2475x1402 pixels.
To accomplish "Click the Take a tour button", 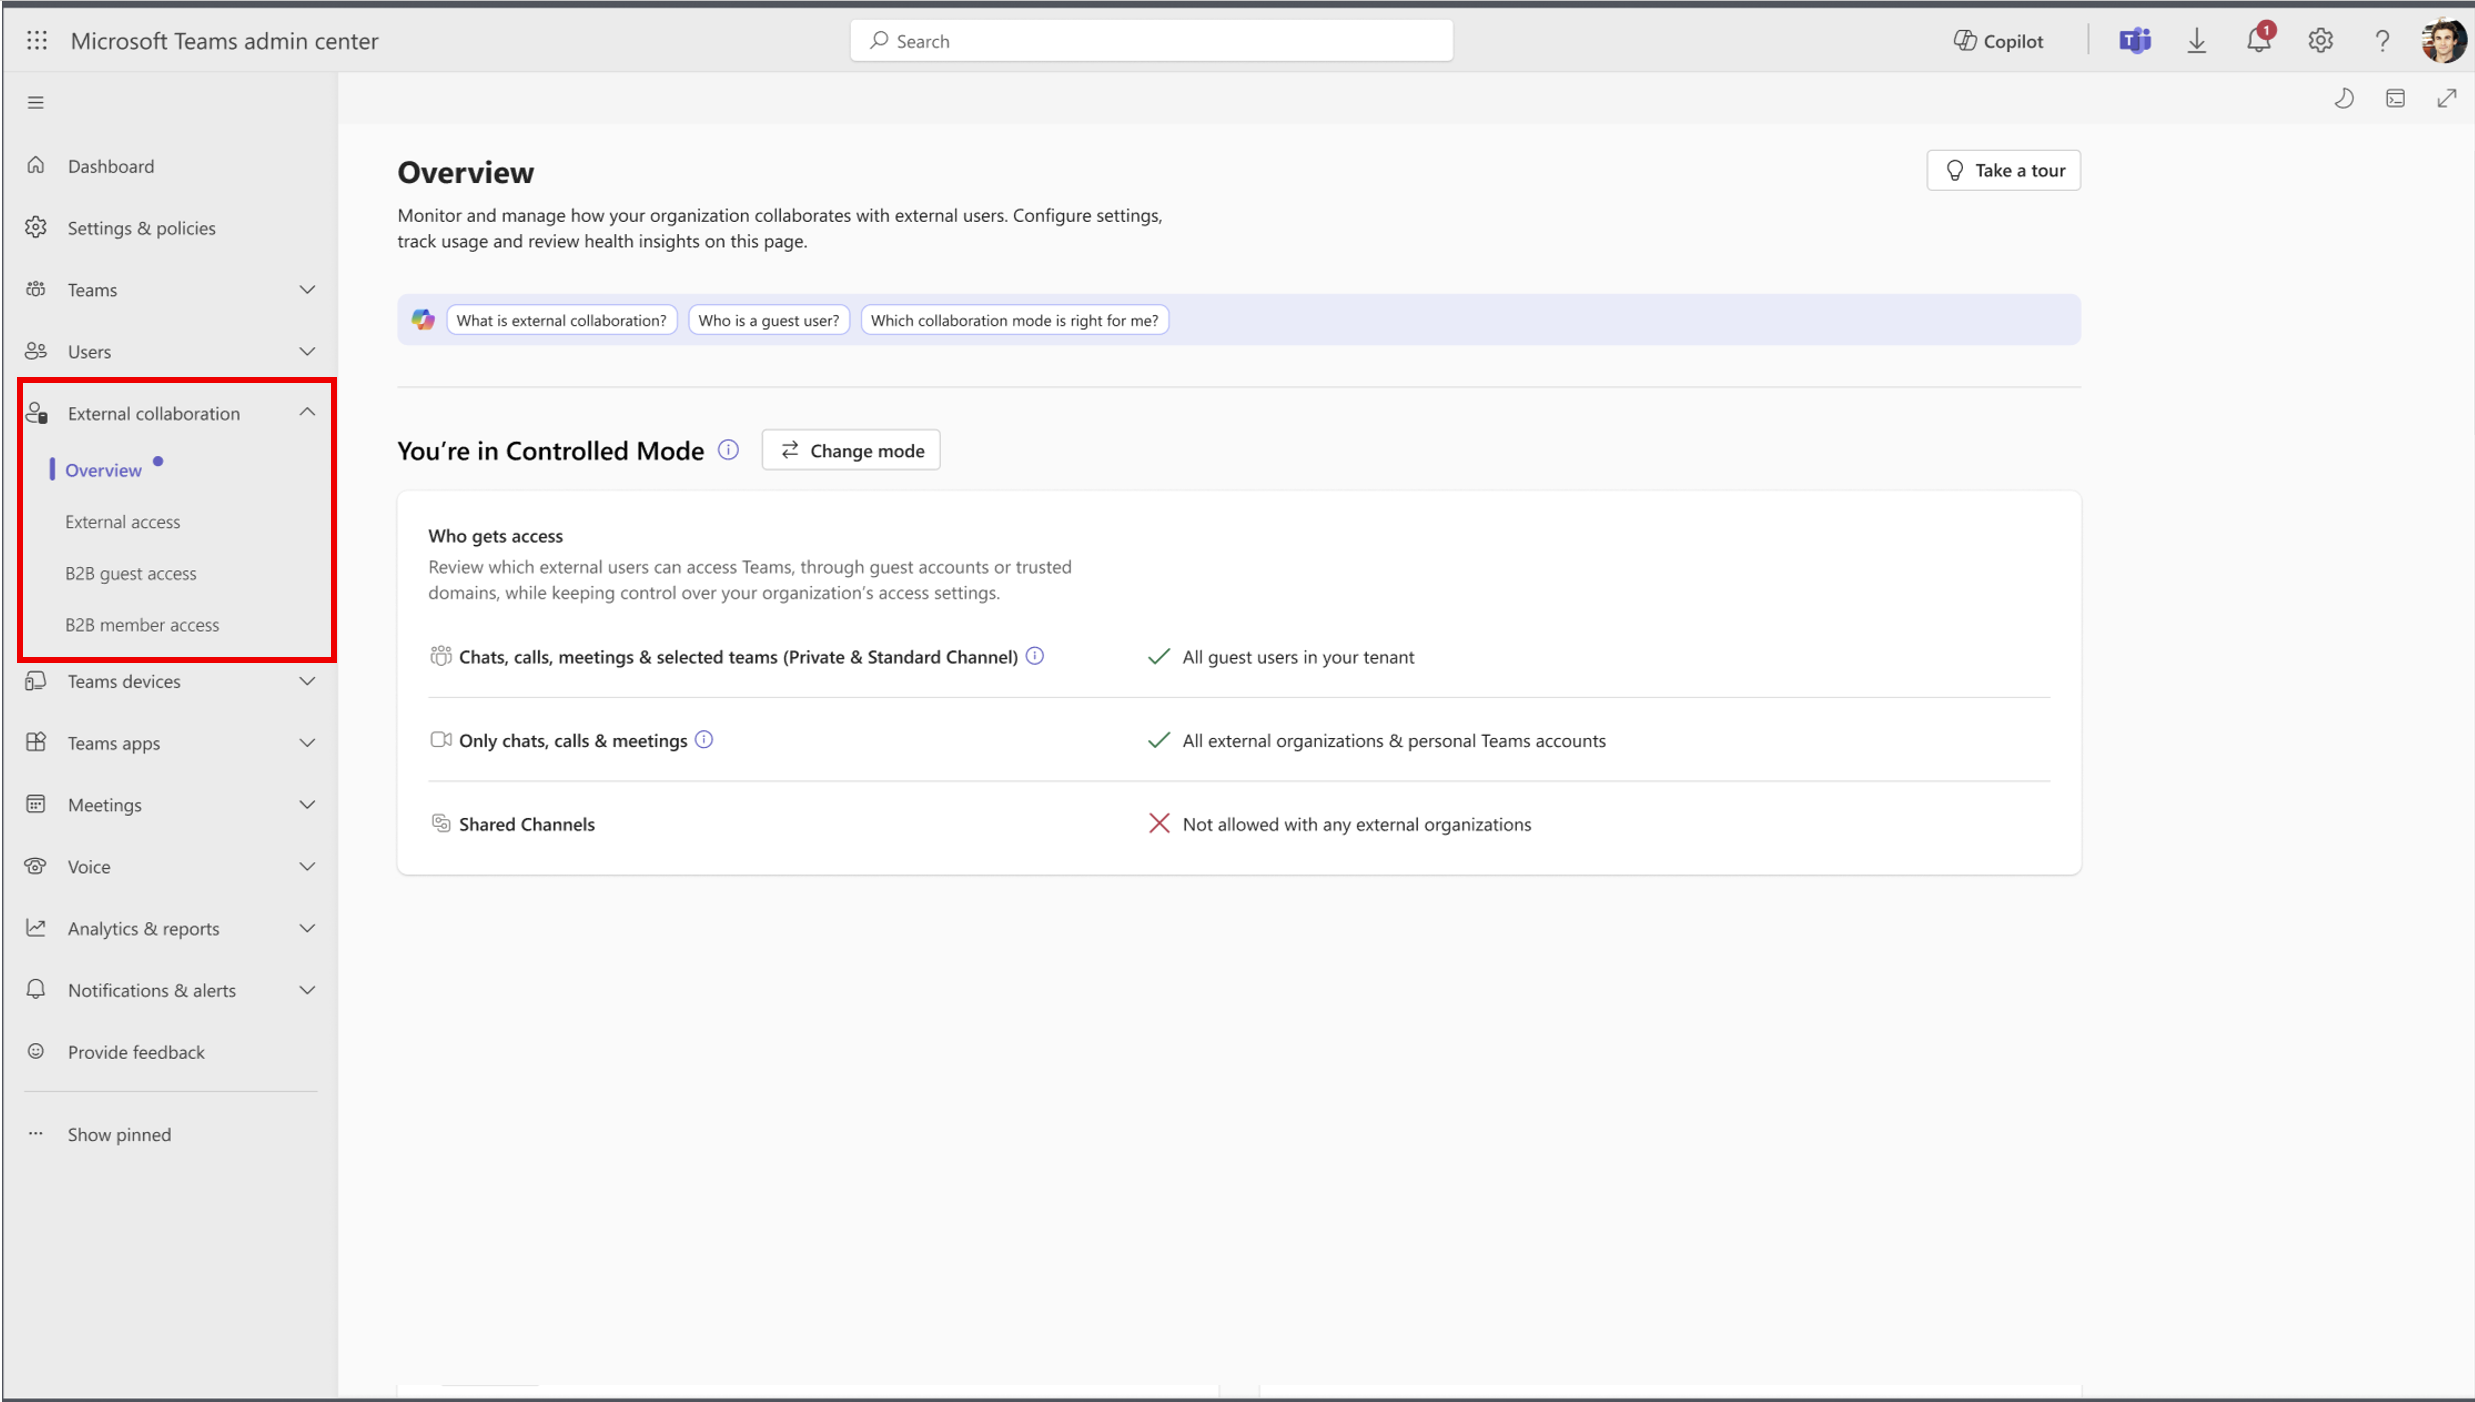I will click(x=2002, y=170).
